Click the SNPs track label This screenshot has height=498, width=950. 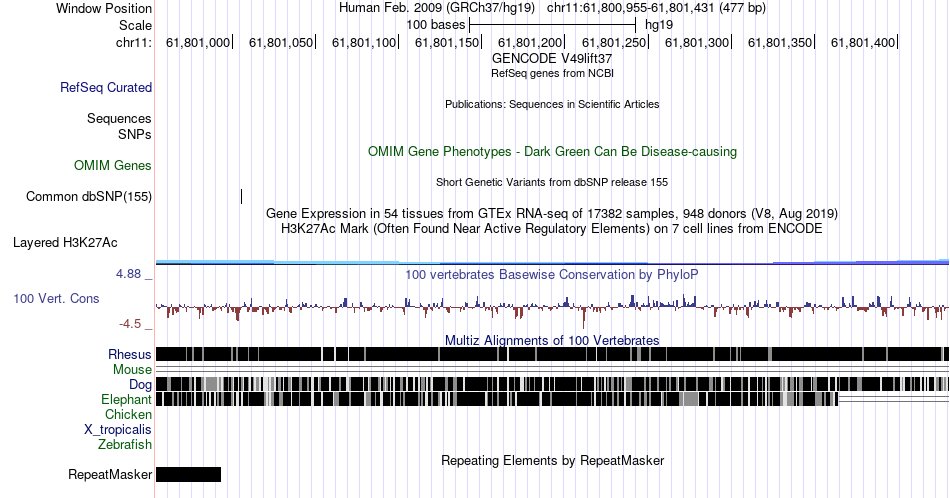pos(135,134)
